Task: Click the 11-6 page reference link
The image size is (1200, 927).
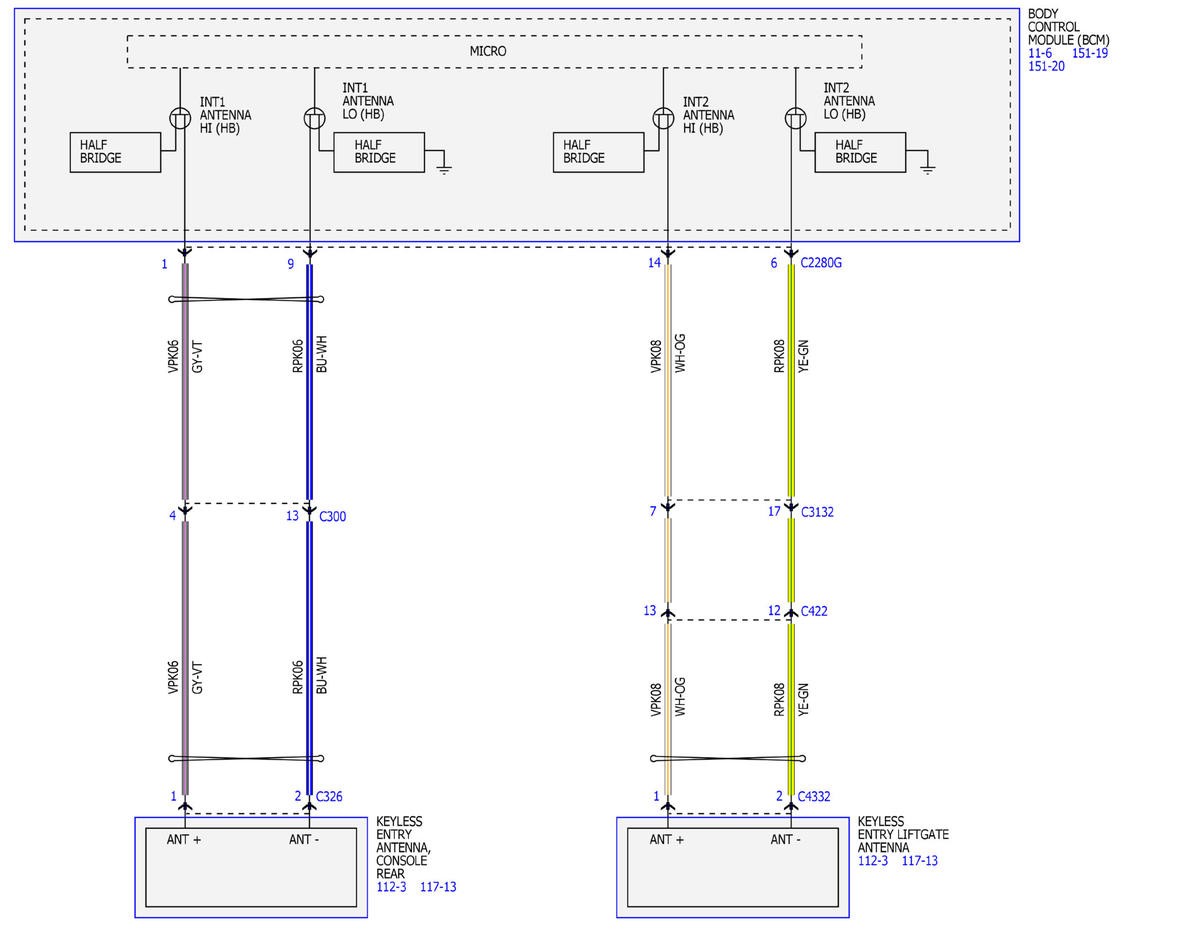Action: tap(1039, 53)
